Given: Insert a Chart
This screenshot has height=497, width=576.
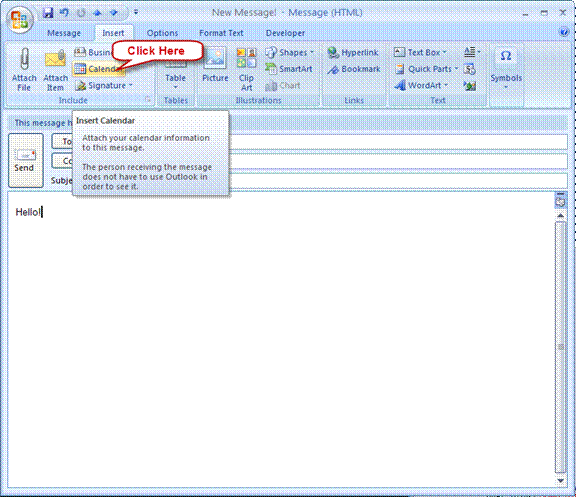Looking at the screenshot, I should (x=283, y=86).
